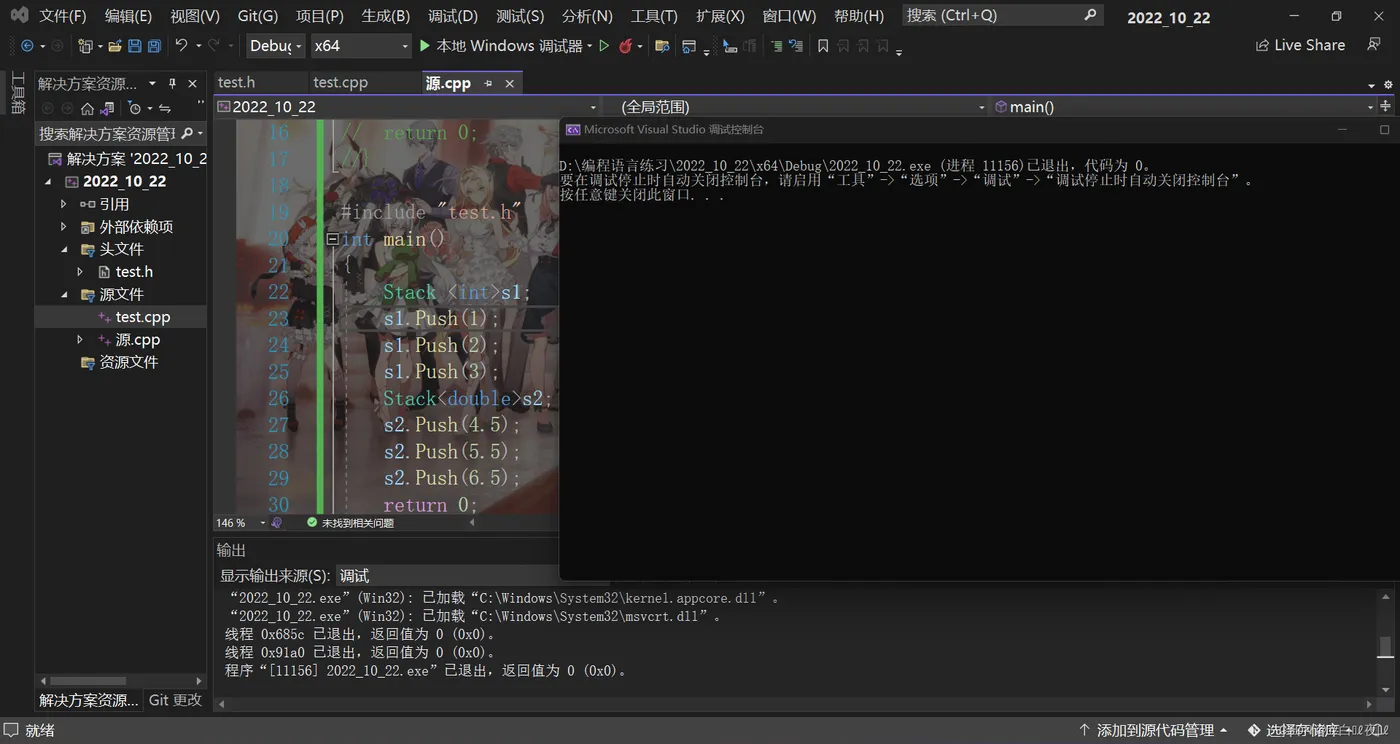Click the navigate backward arrow icon
This screenshot has width=1400, height=744.
point(26,46)
